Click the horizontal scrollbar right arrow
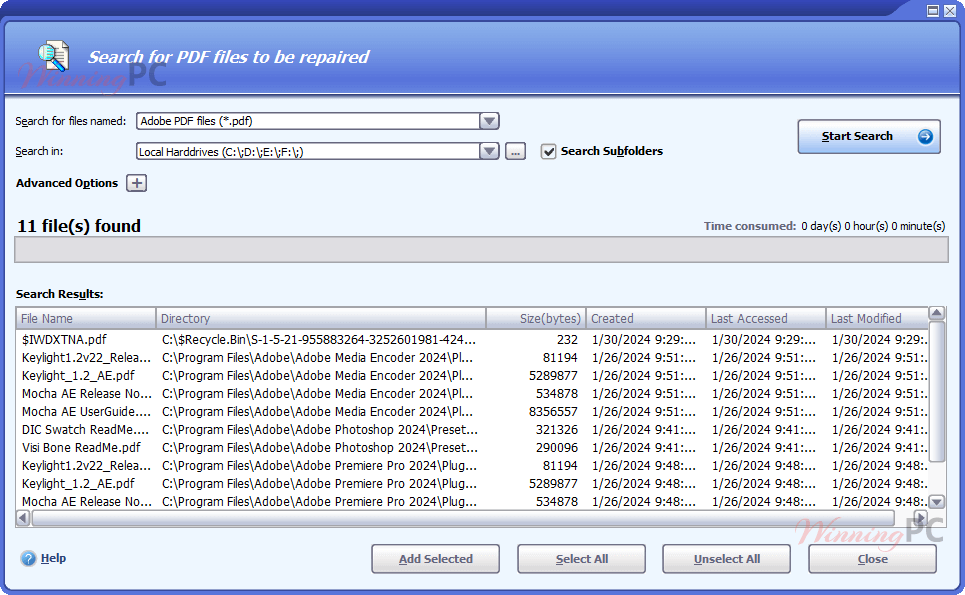 921,518
